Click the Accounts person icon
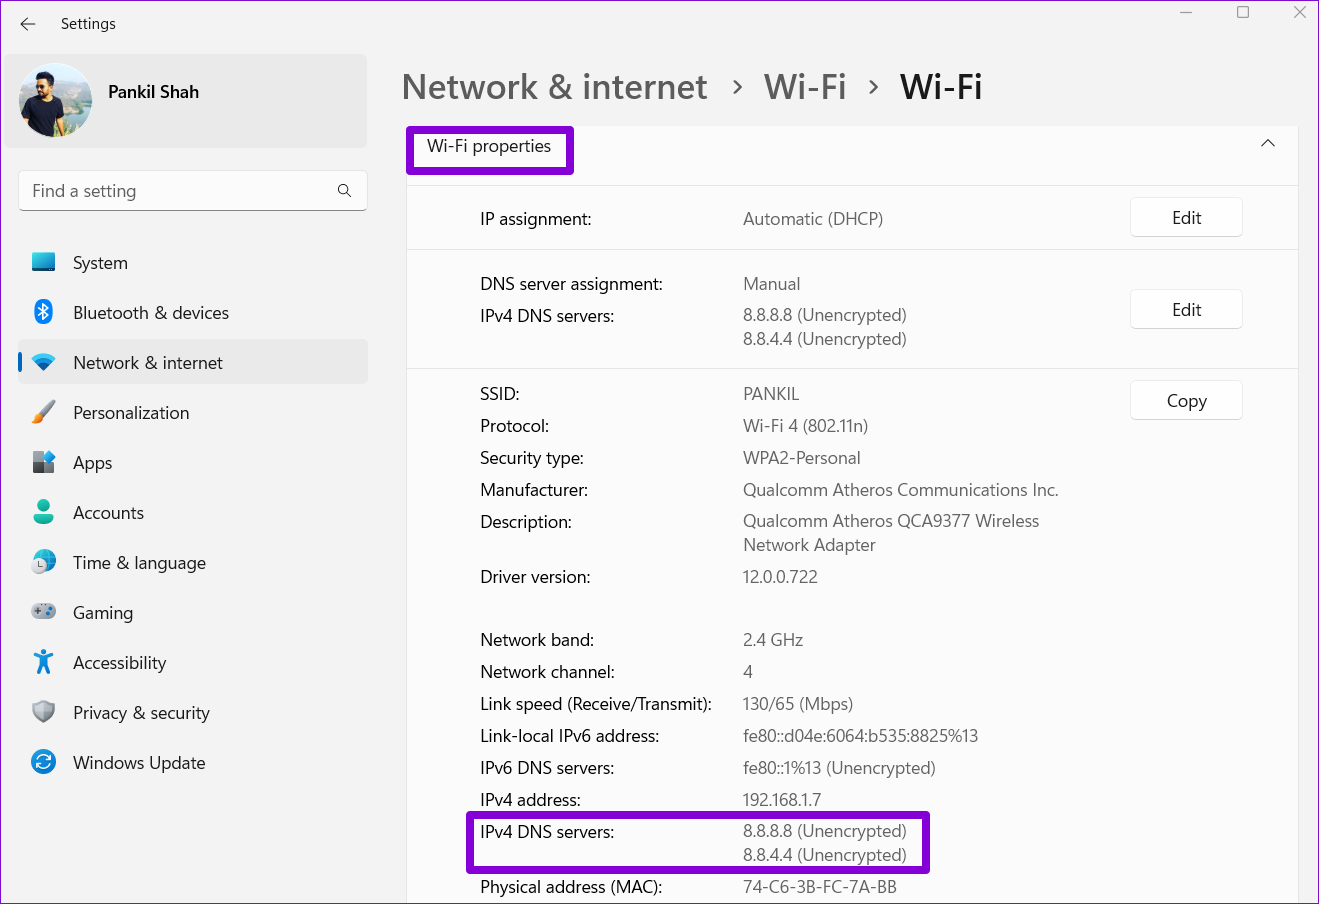Image resolution: width=1319 pixels, height=904 pixels. pyautogui.click(x=43, y=512)
